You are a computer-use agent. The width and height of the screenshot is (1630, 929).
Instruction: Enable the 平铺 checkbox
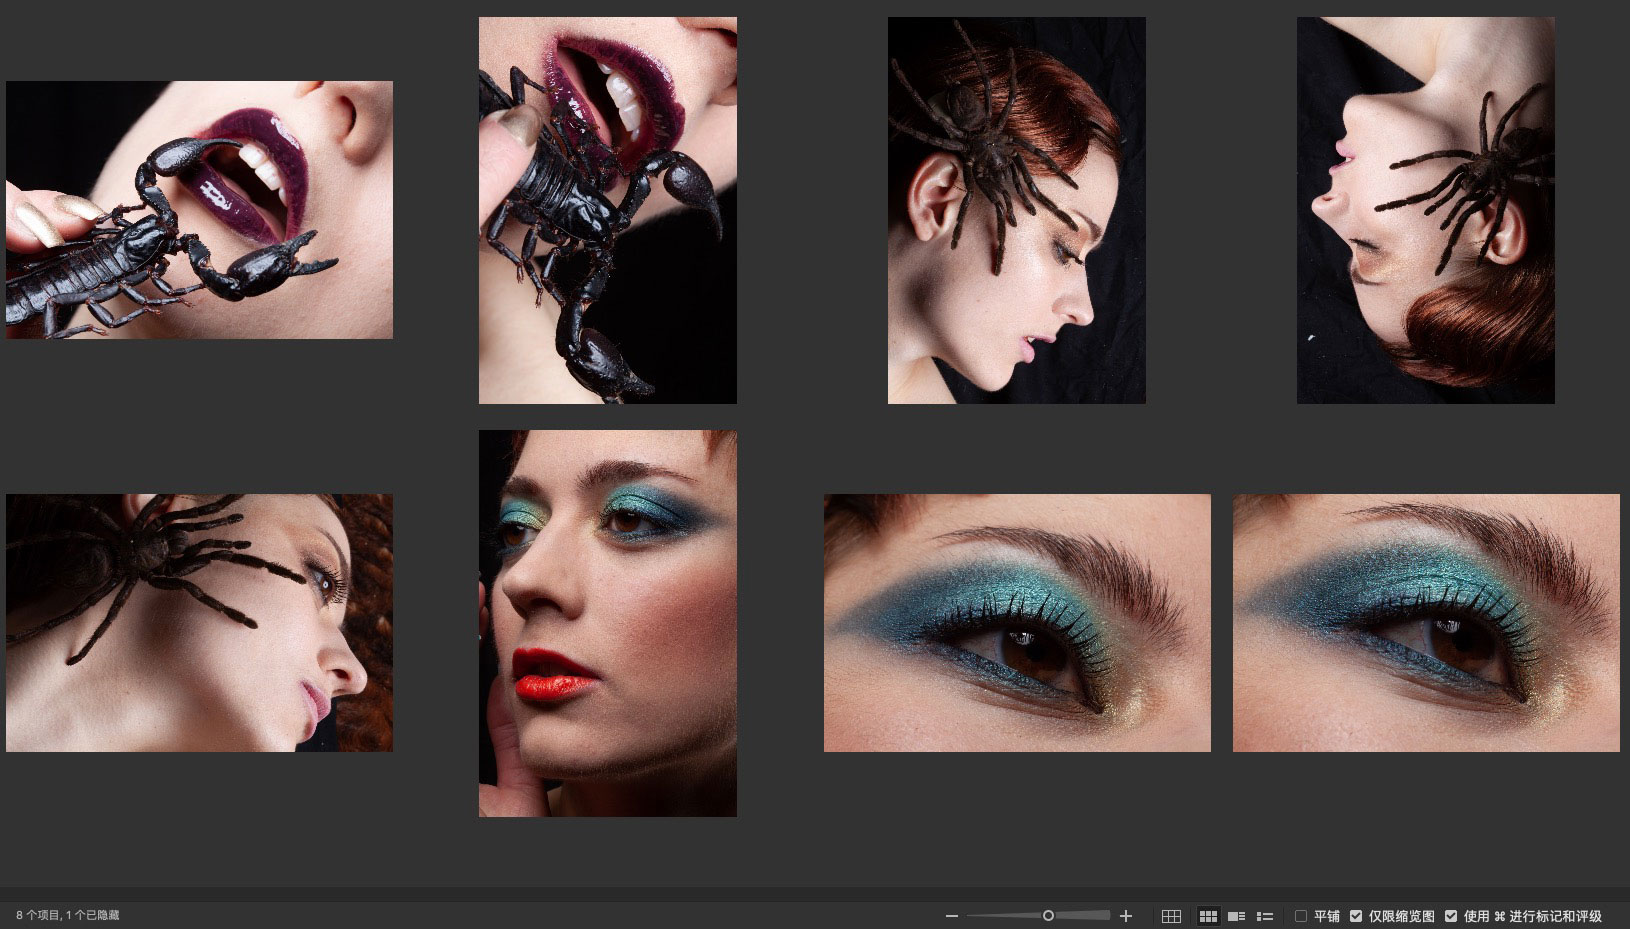tap(1301, 916)
